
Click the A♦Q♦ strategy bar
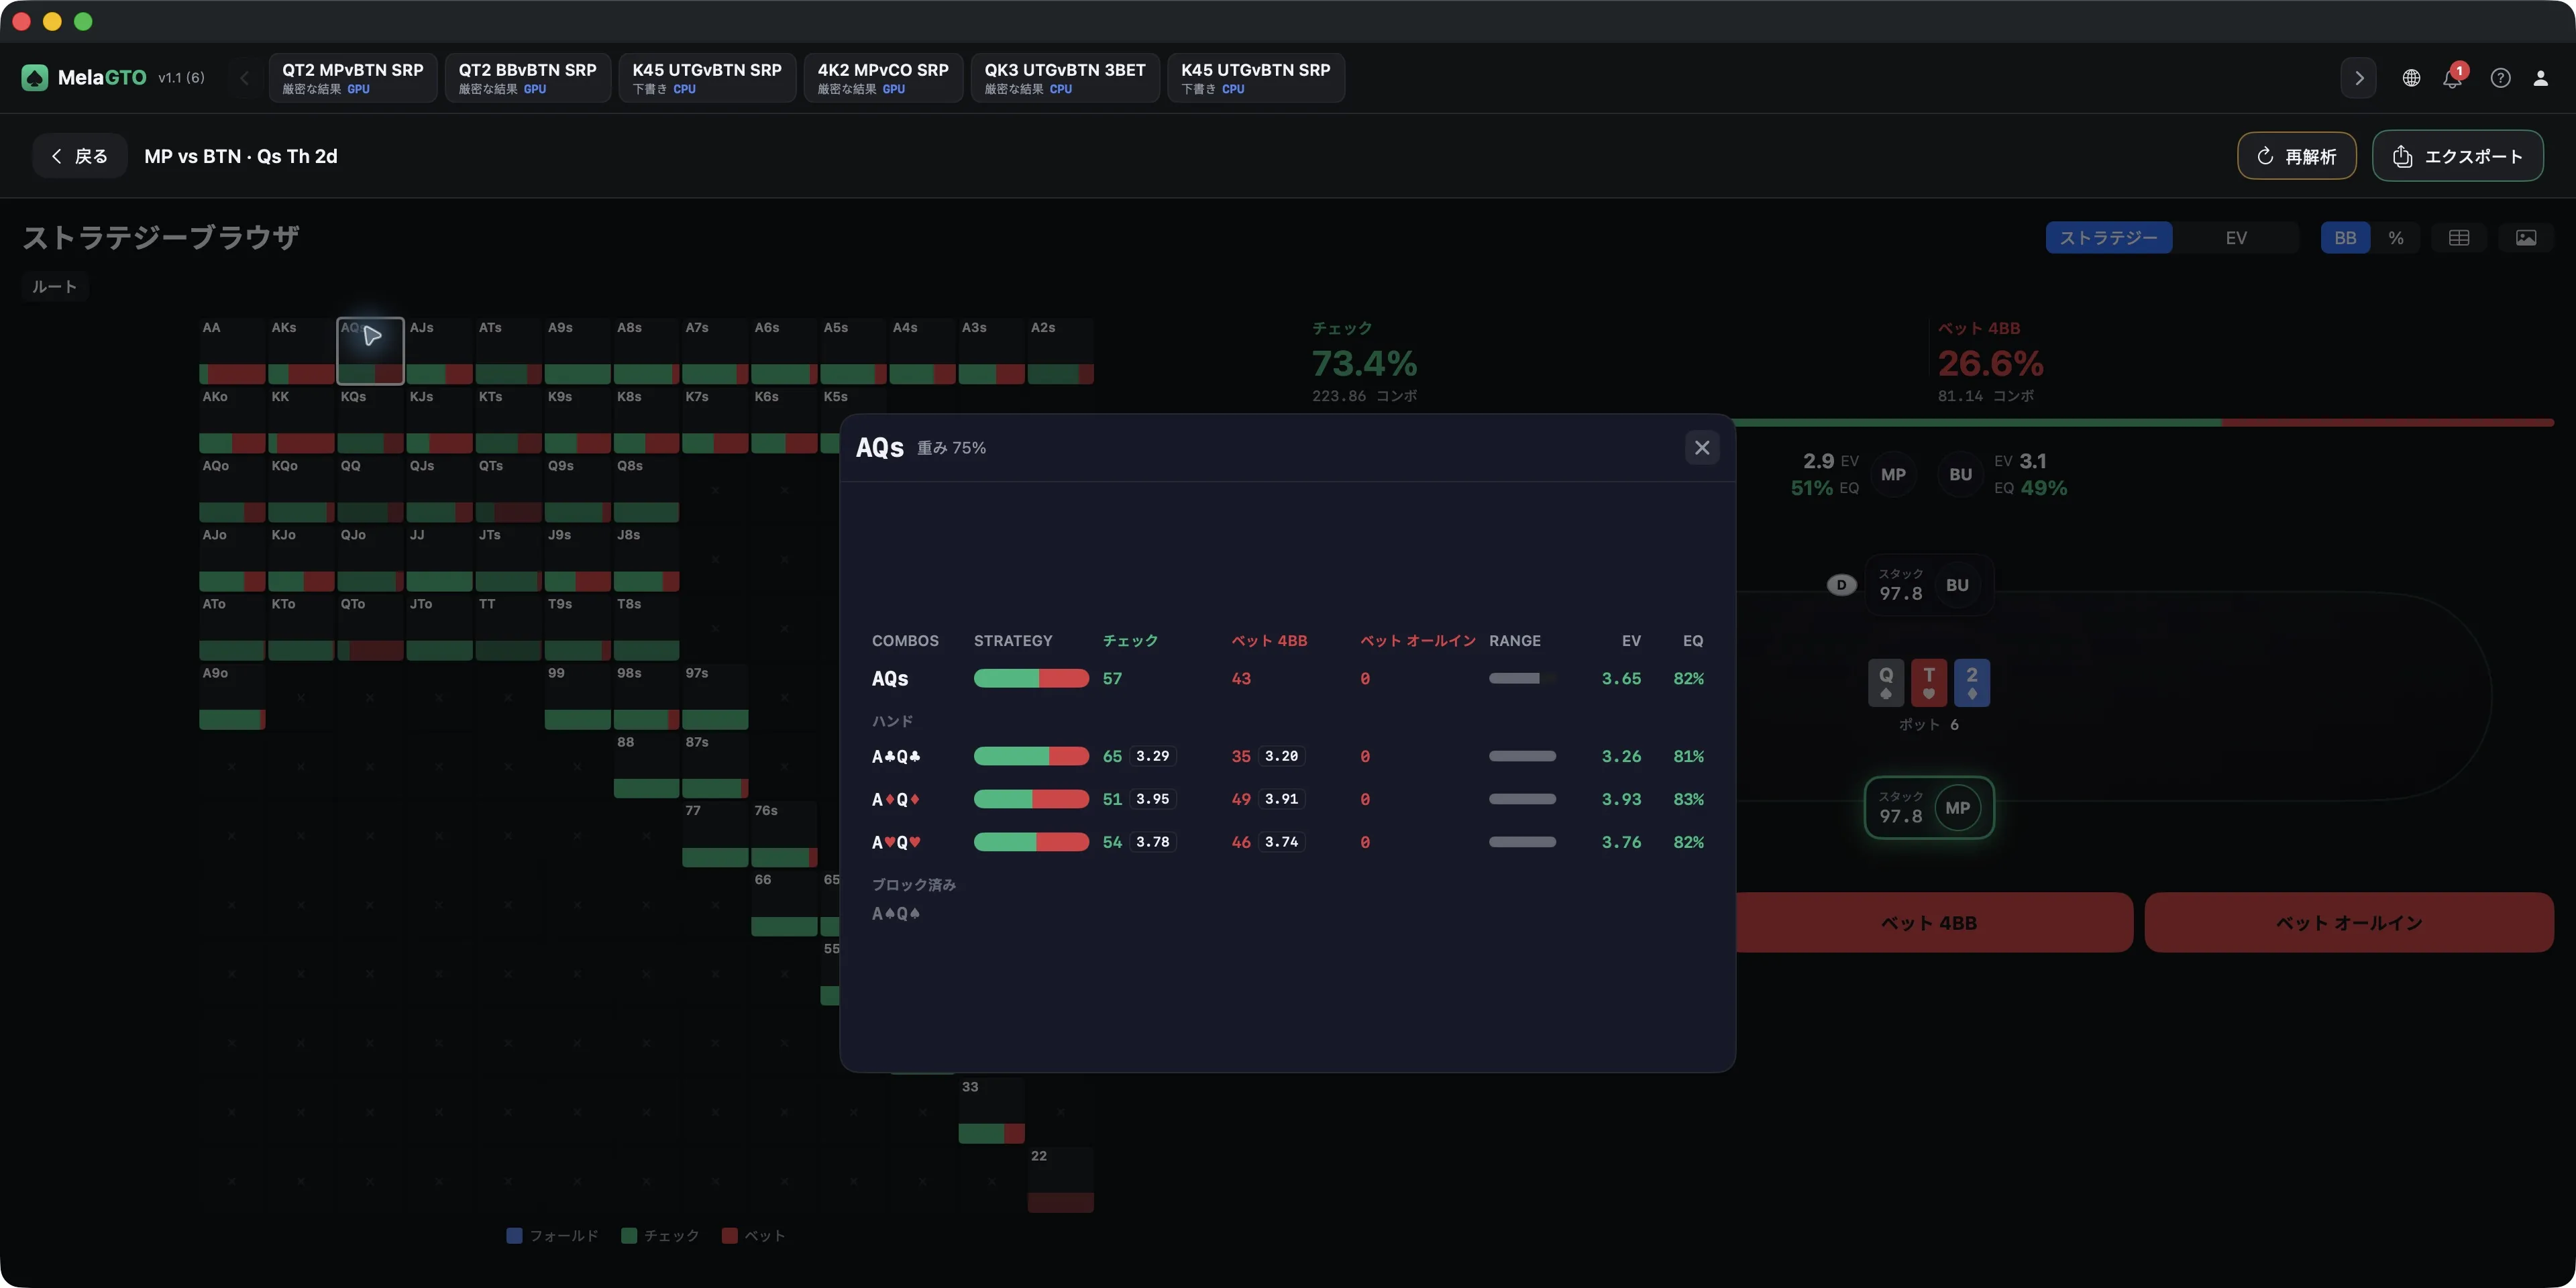(x=1031, y=799)
